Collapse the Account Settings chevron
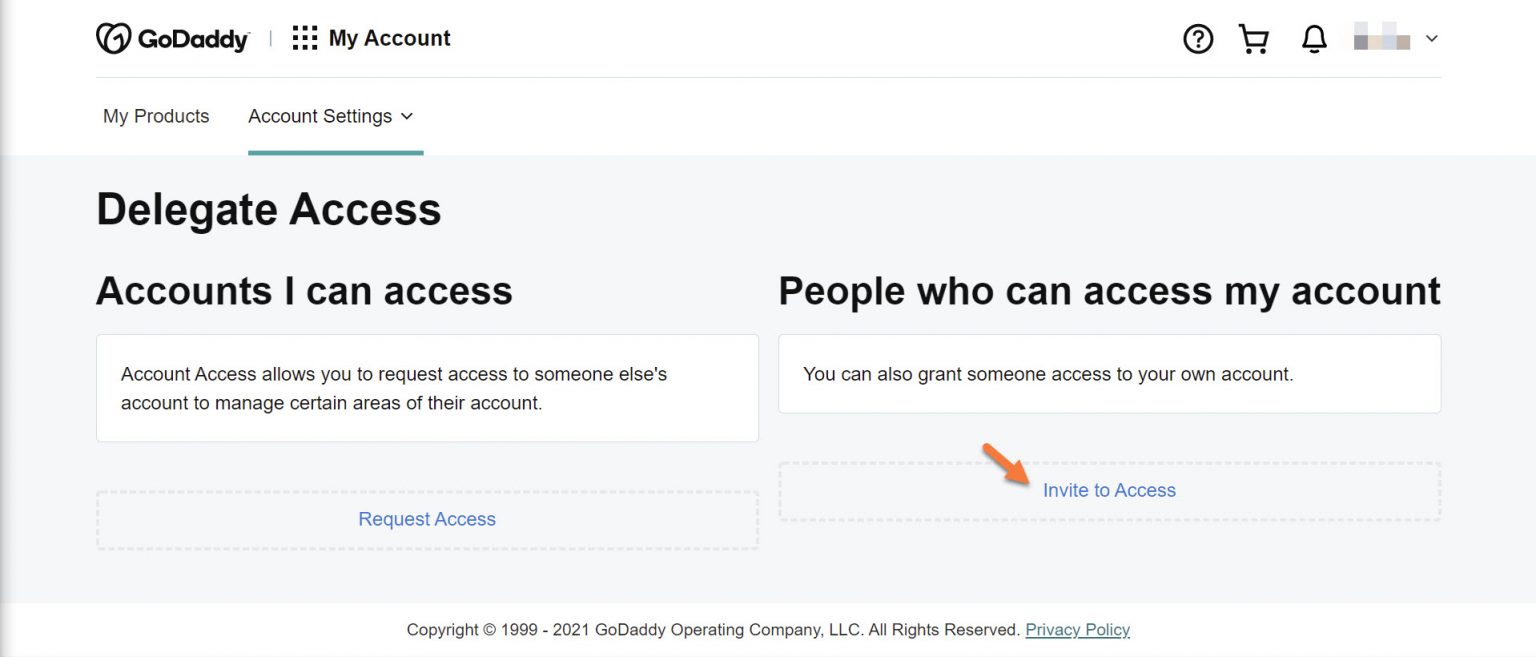1536x657 pixels. 408,117
